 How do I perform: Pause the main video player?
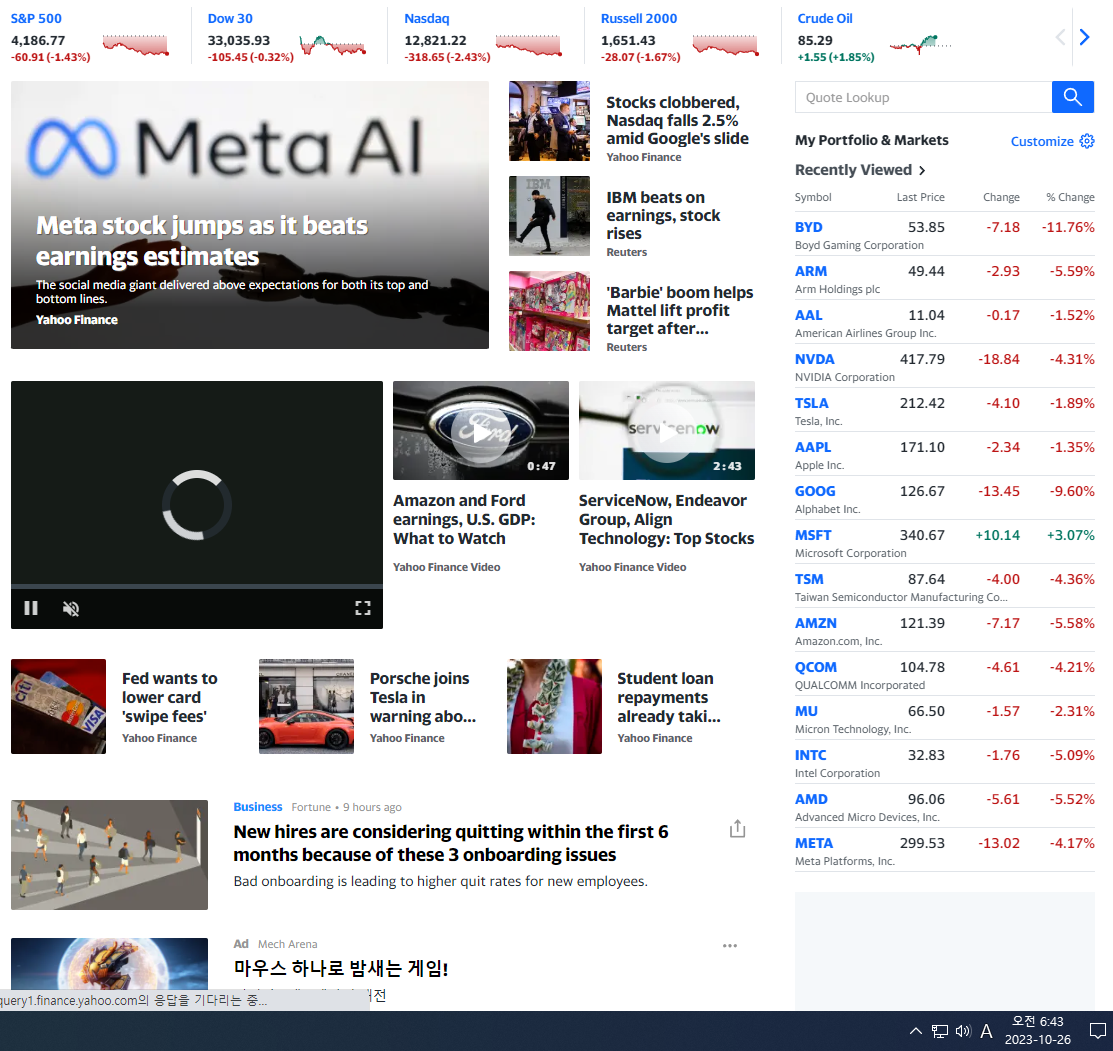(31, 608)
